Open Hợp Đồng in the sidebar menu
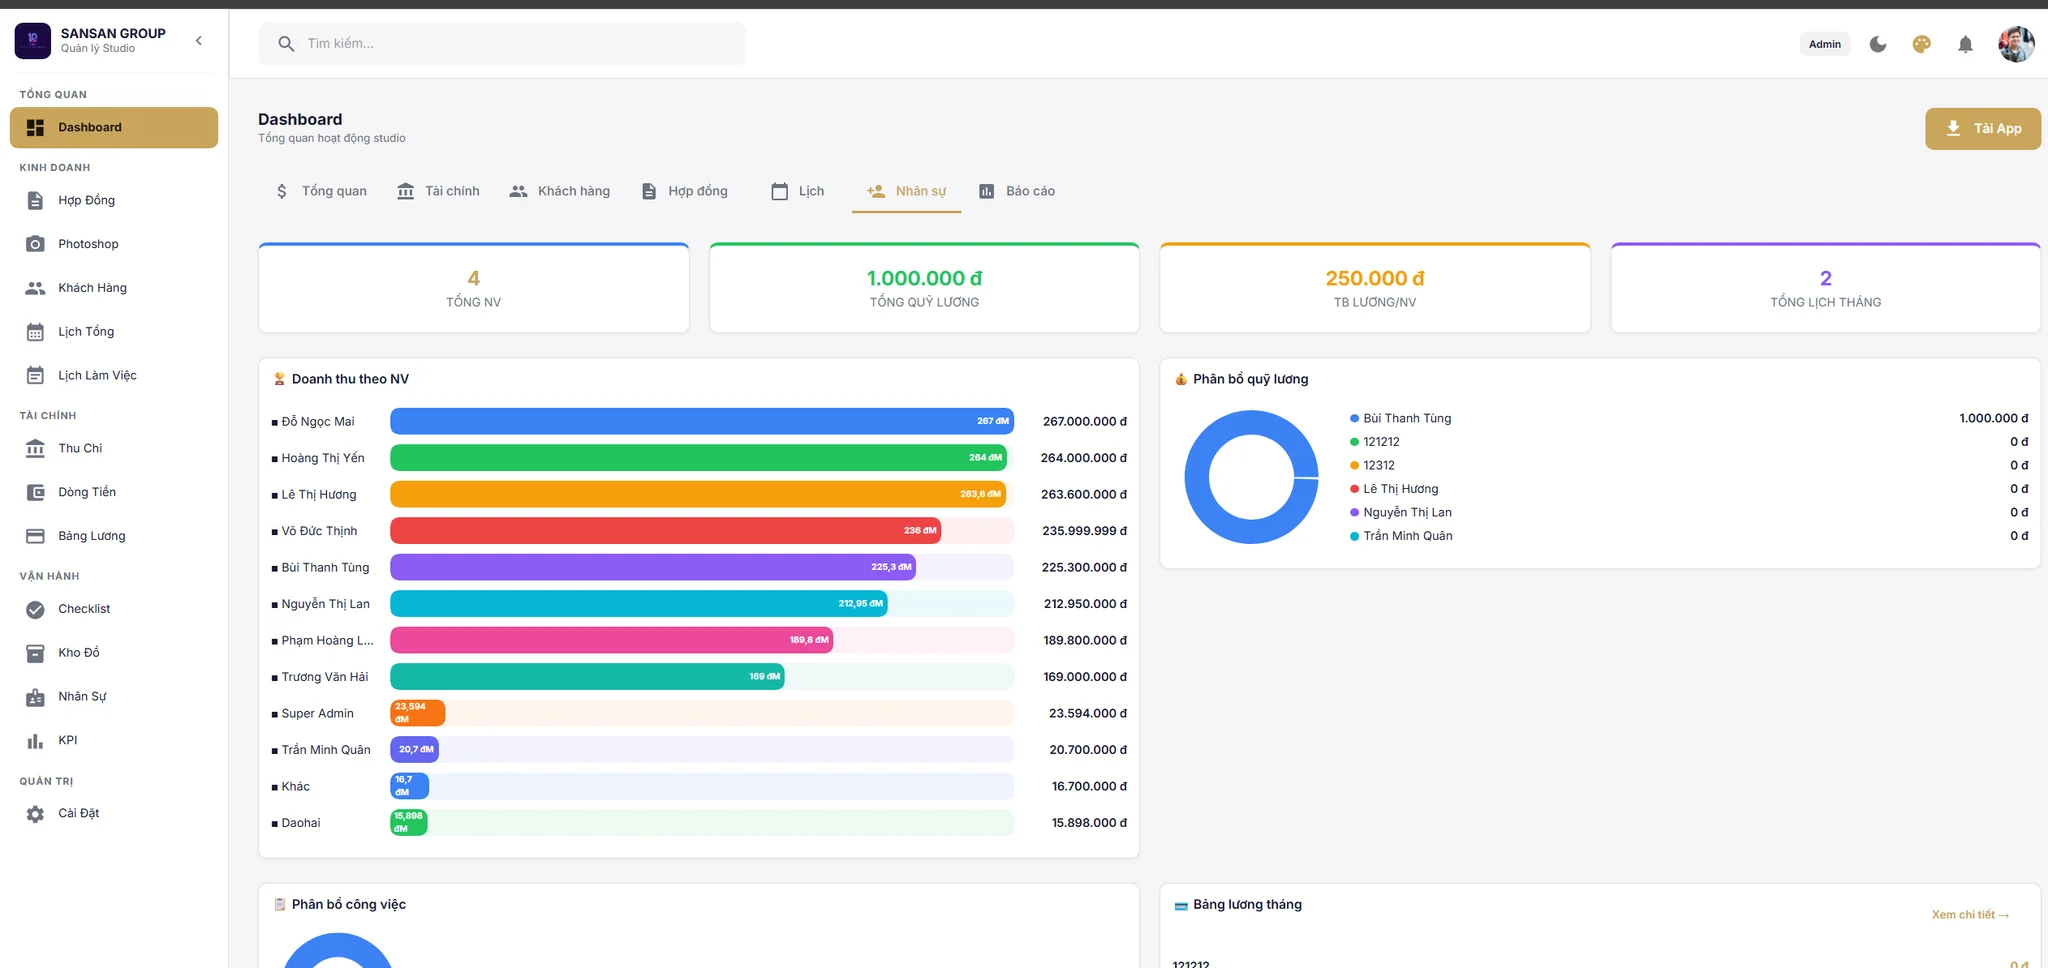 [114, 201]
